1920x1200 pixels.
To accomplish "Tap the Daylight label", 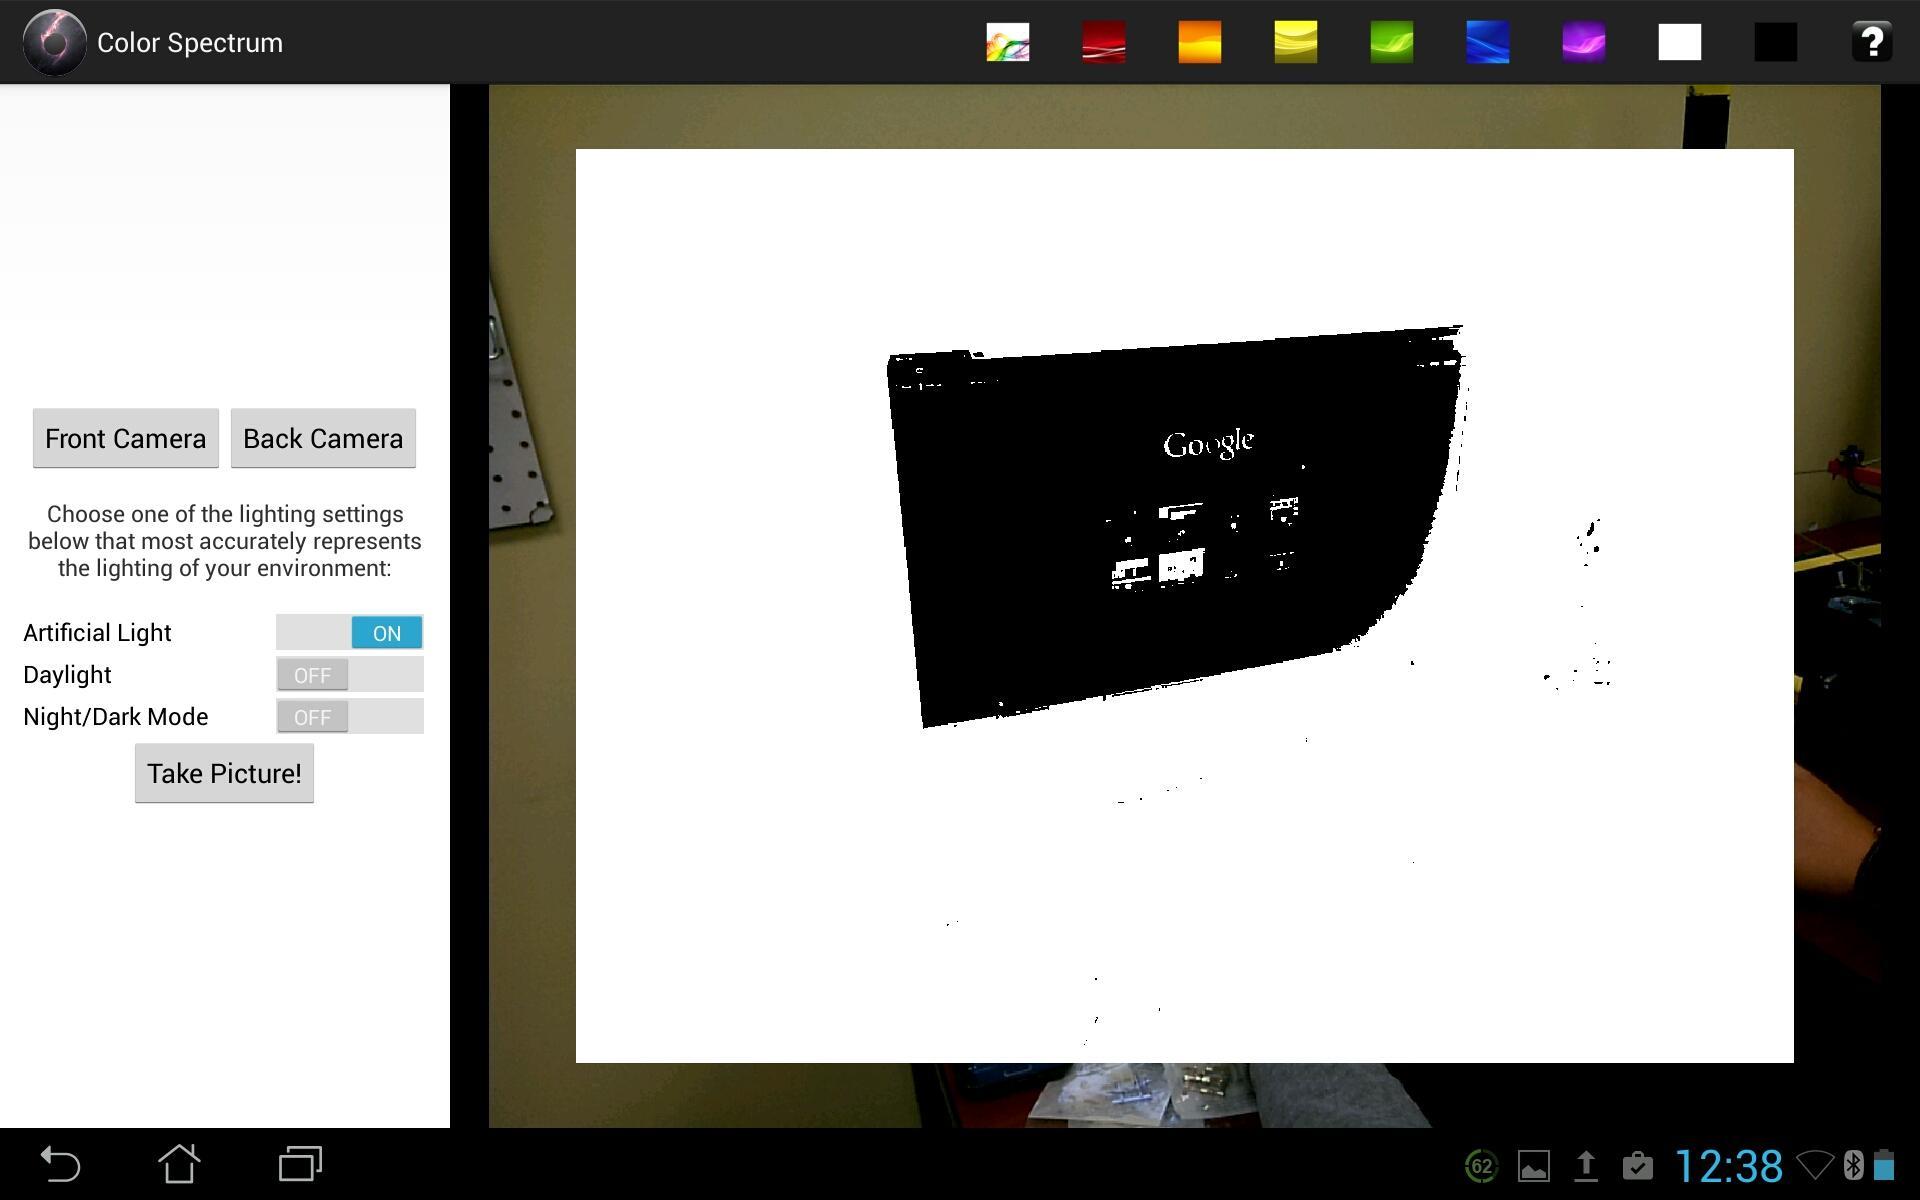I will click(x=67, y=675).
